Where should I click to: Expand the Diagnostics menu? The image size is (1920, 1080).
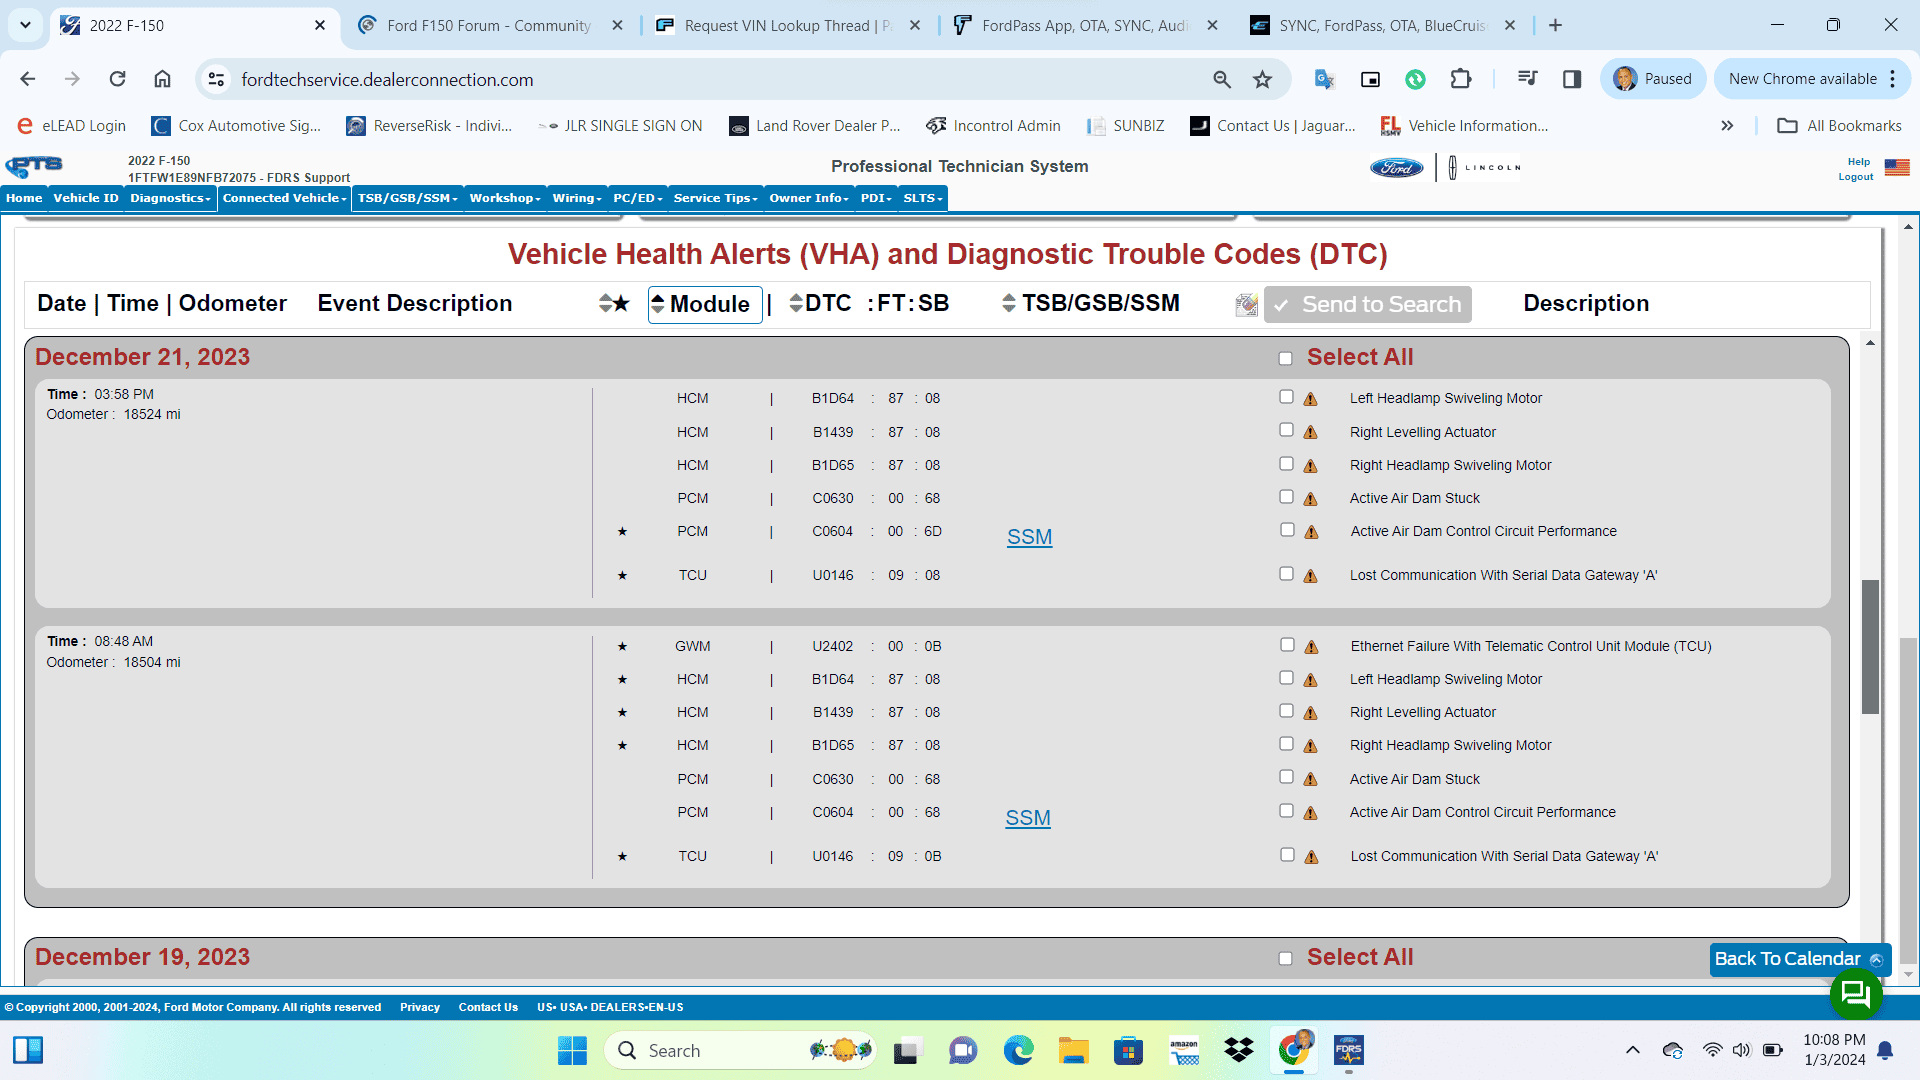(x=170, y=198)
